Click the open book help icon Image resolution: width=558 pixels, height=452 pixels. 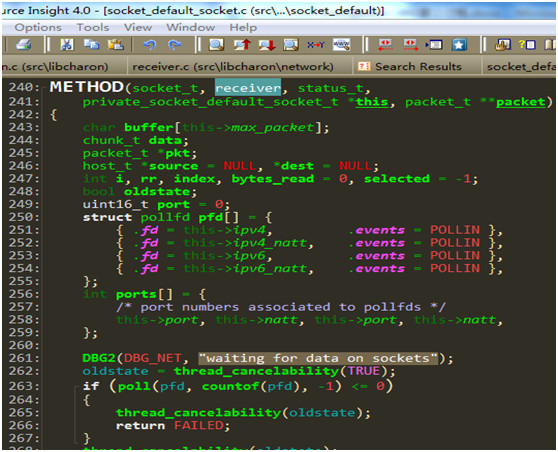click(x=550, y=45)
